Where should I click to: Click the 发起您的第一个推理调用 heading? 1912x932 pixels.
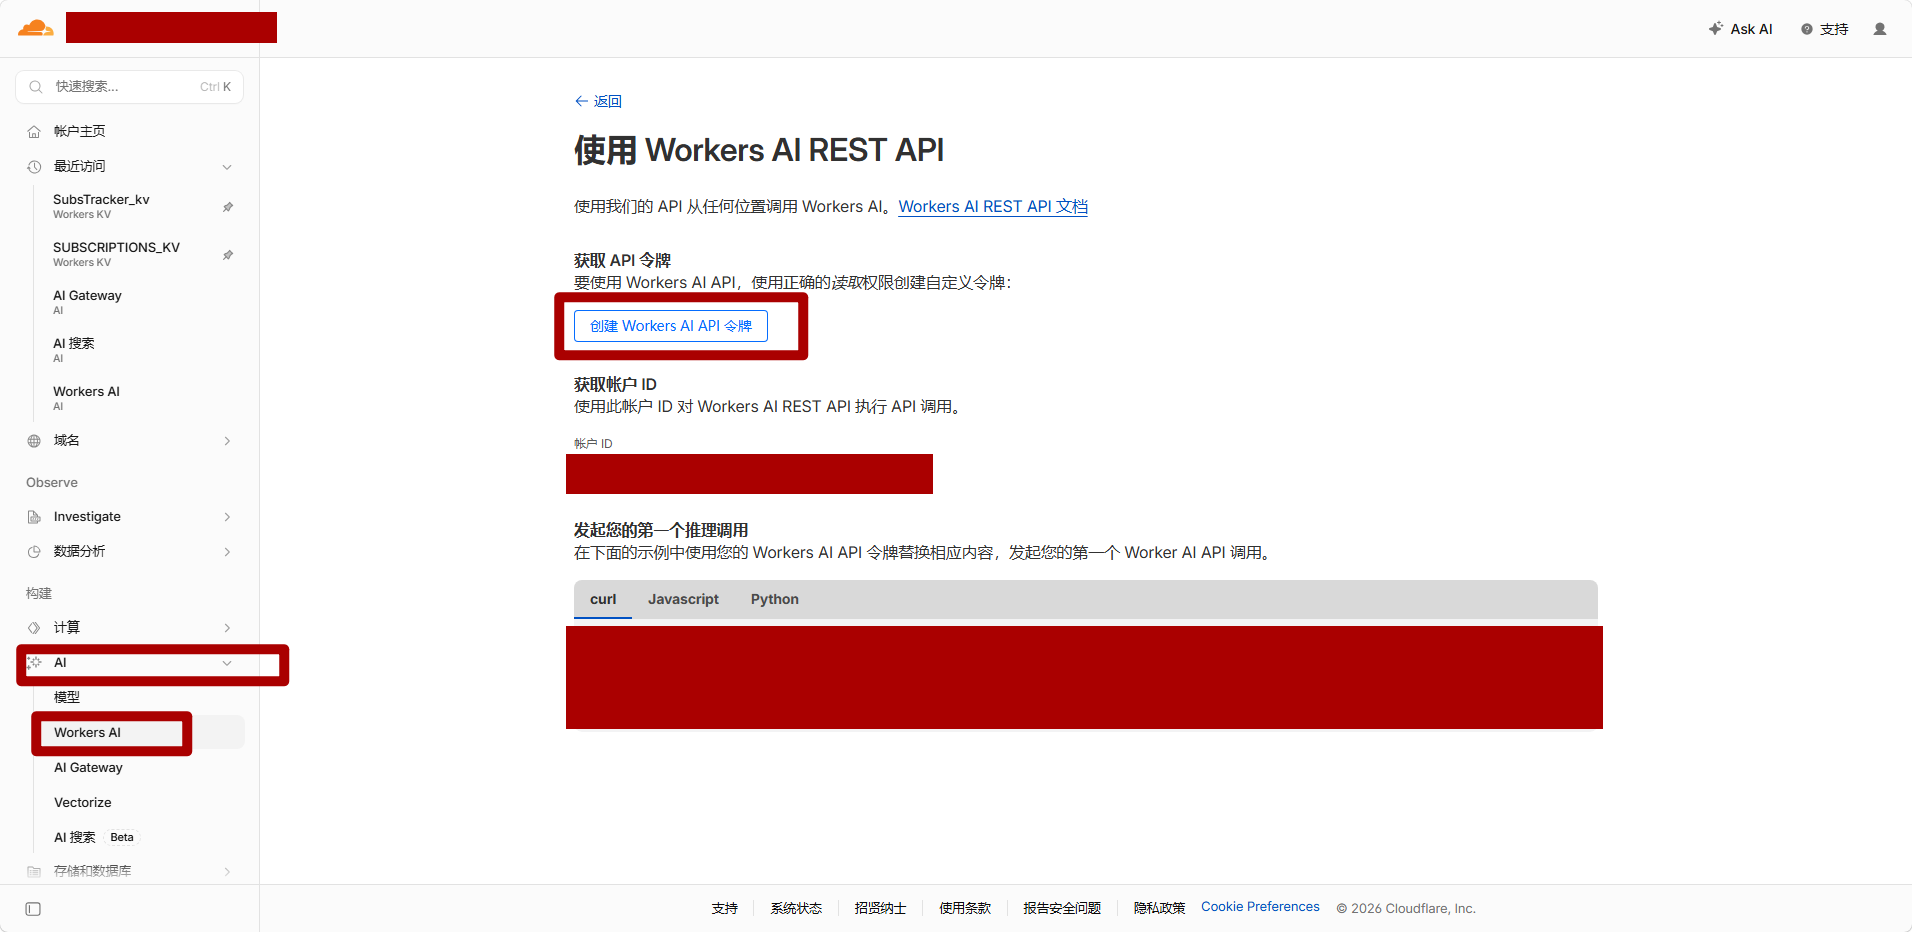[661, 530]
